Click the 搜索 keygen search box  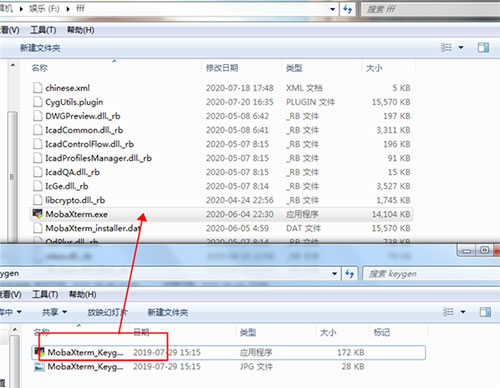tap(432, 274)
